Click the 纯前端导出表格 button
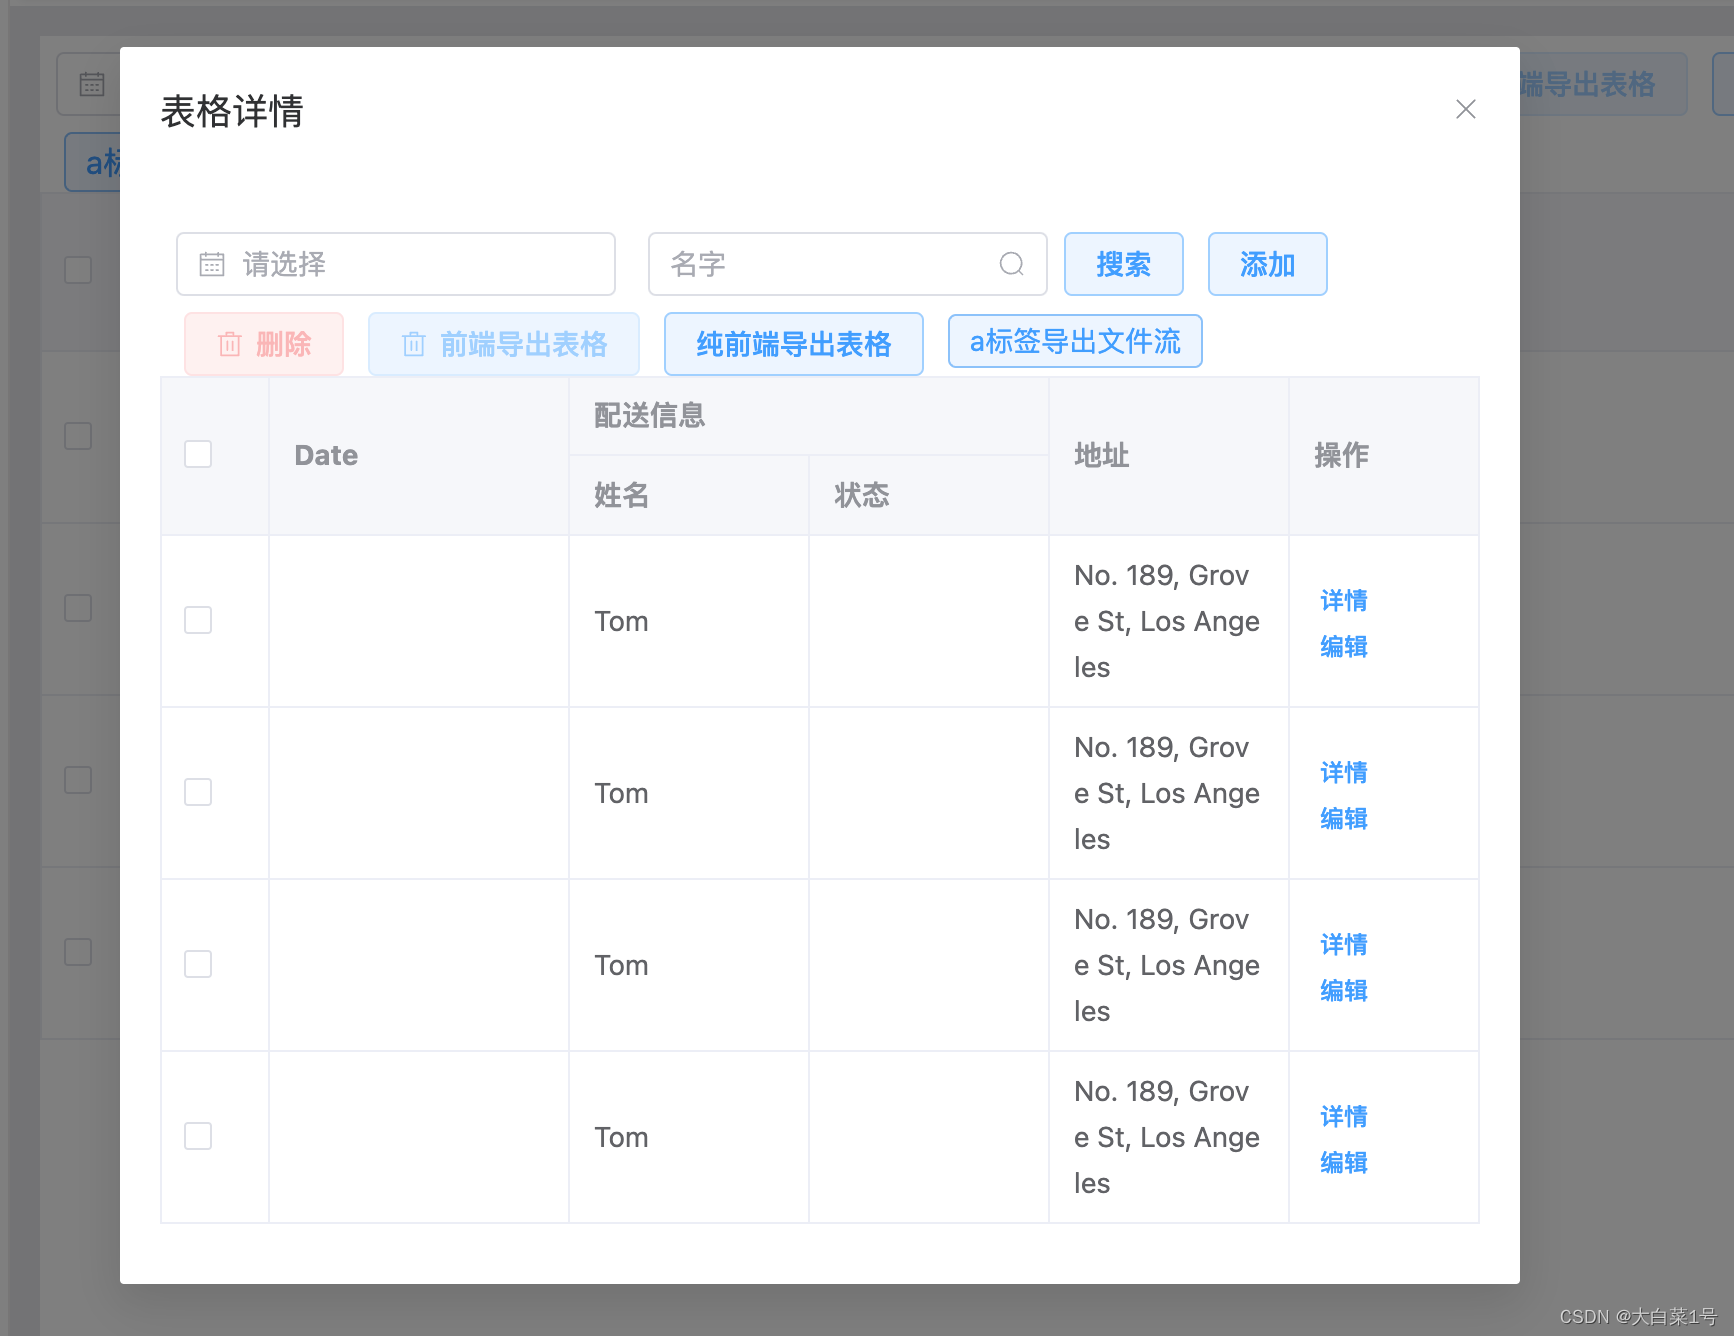Screen dimensions: 1734x1336 coord(794,344)
